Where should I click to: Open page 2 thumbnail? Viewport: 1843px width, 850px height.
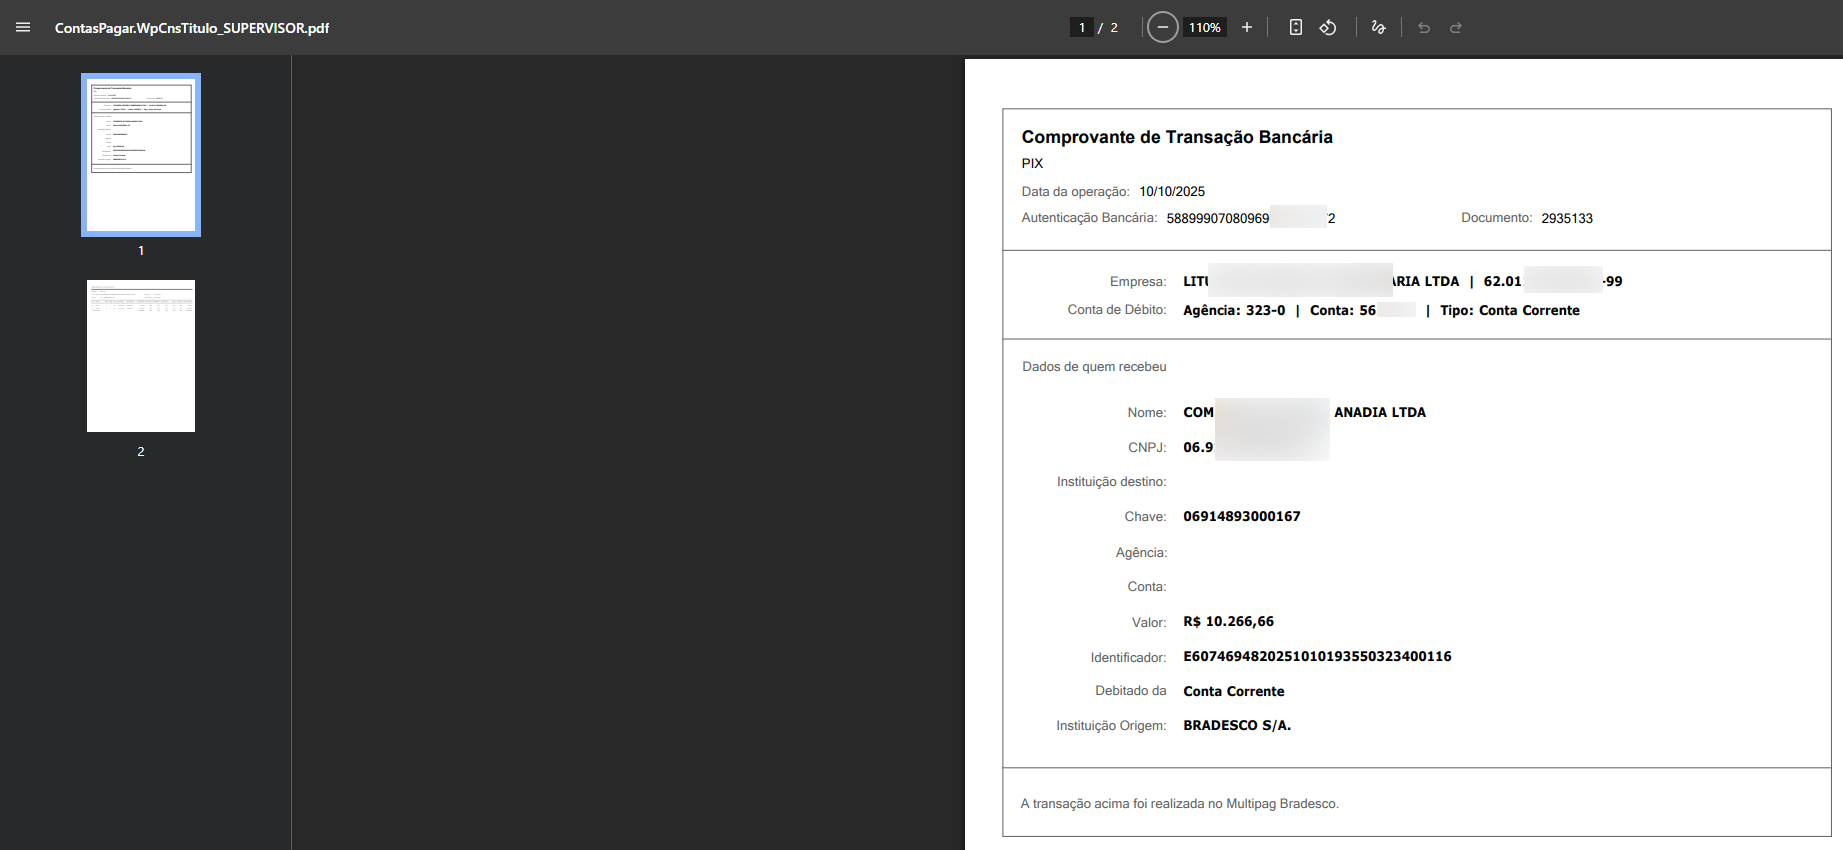point(141,356)
